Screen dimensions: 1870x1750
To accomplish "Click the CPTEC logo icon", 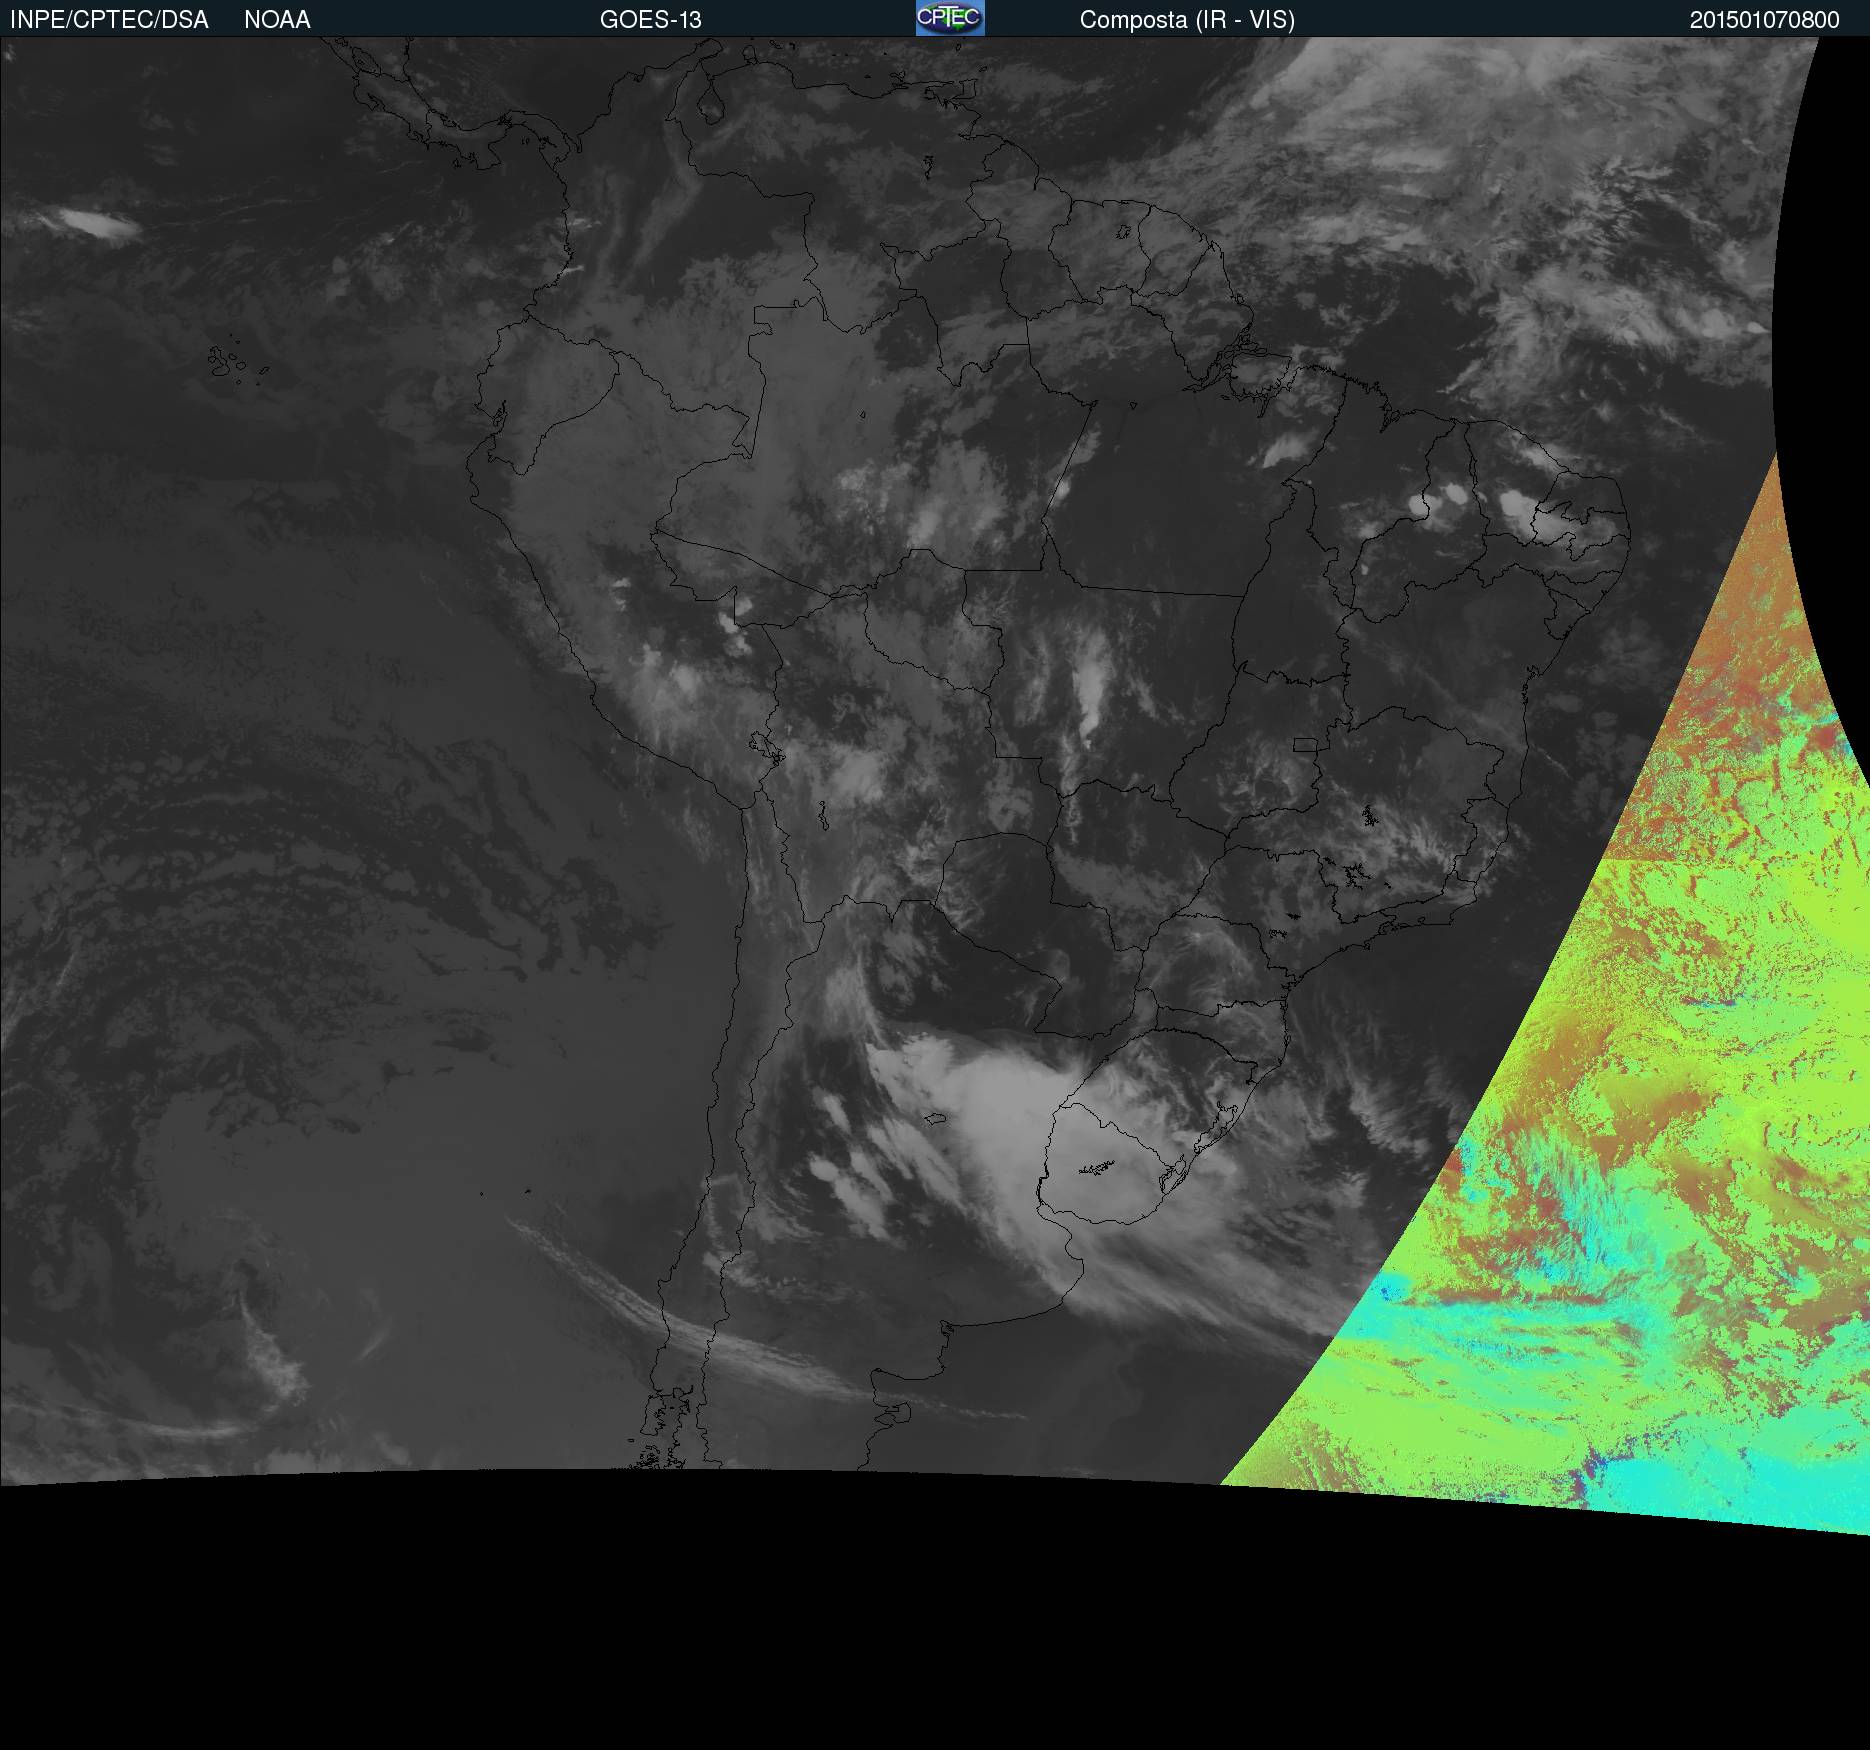I will pyautogui.click(x=950, y=18).
